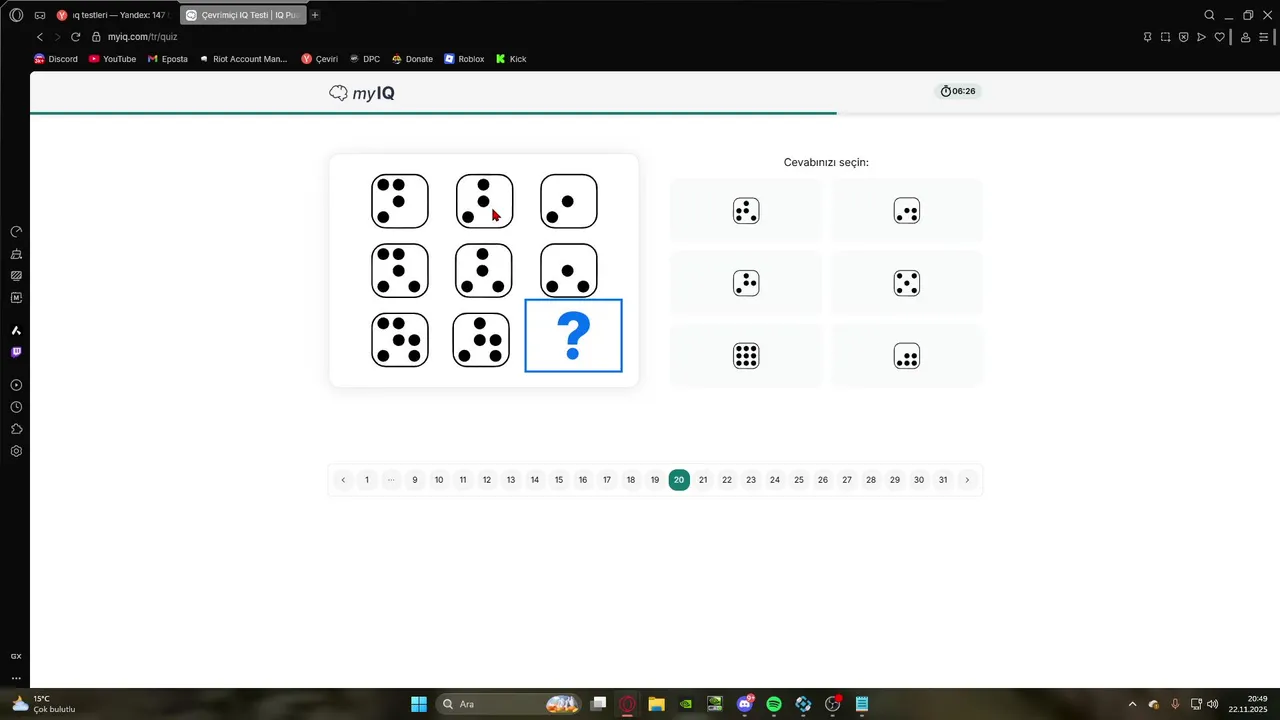The height and width of the screenshot is (720, 1280).
Task: Jump to question 13
Action: (511, 480)
